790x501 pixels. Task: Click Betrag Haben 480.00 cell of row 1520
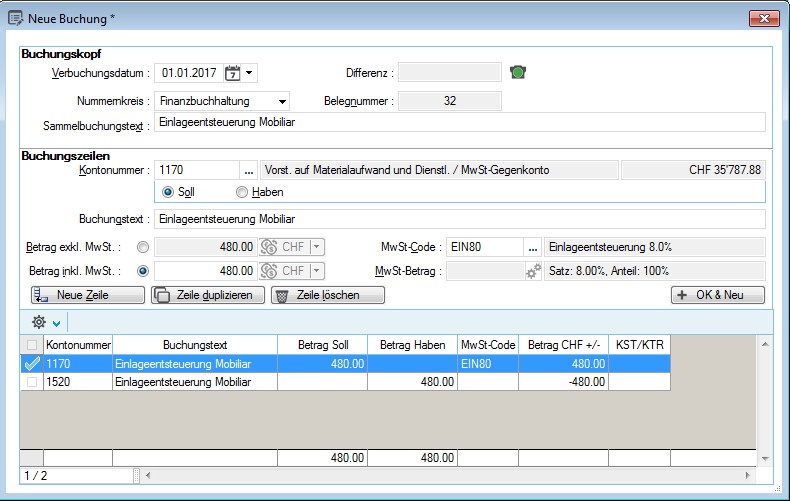[x=412, y=382]
